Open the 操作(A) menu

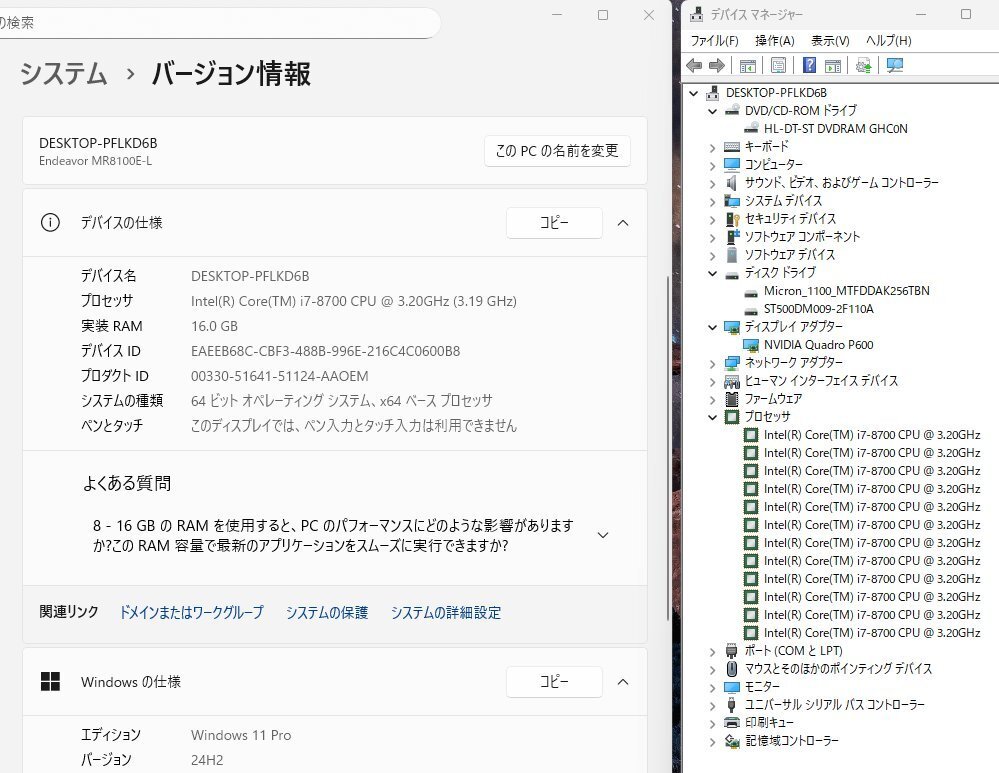point(774,41)
